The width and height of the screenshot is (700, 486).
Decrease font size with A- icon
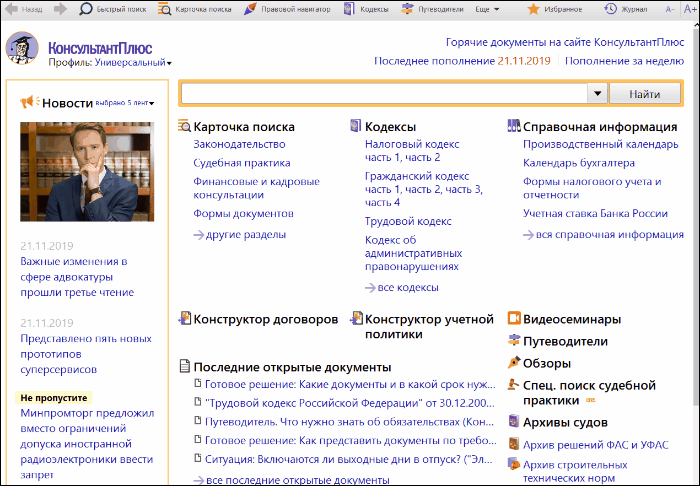pos(670,9)
